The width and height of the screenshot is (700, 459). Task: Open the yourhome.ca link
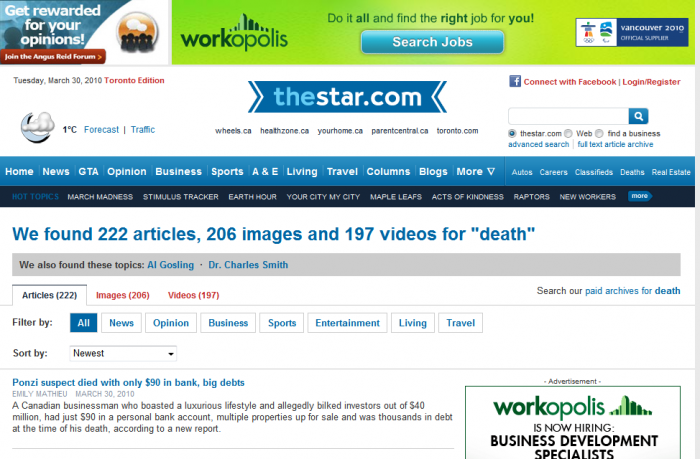(x=340, y=131)
